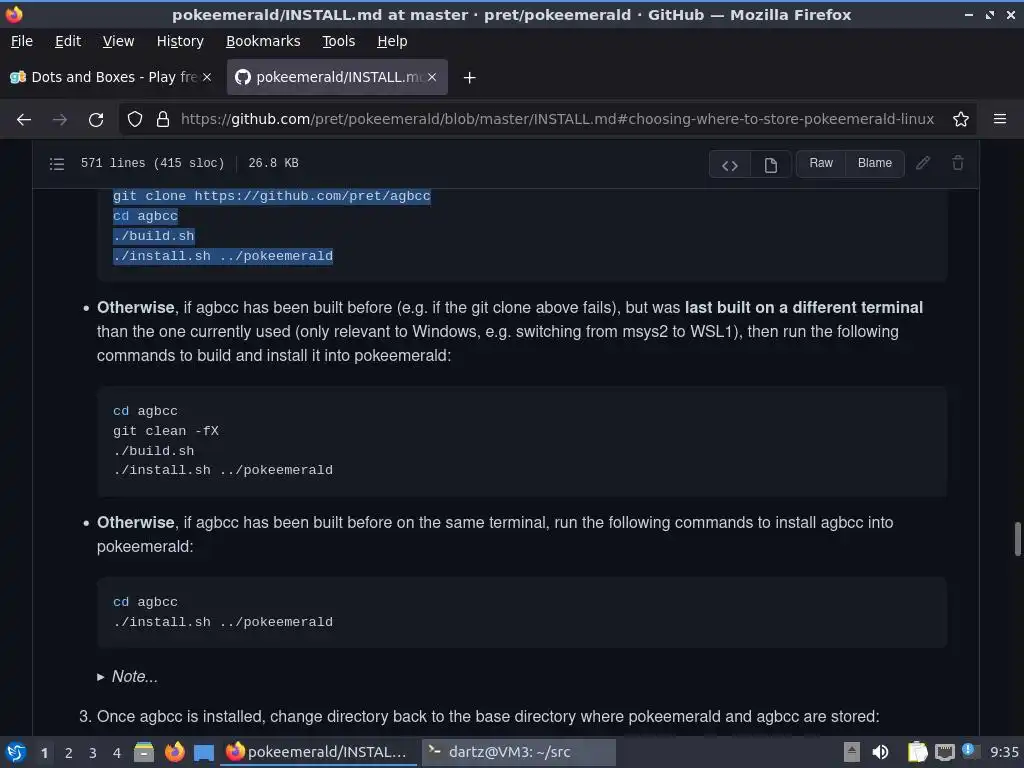1024x768 pixels.
Task: Open a new browser tab
Action: tap(469, 78)
